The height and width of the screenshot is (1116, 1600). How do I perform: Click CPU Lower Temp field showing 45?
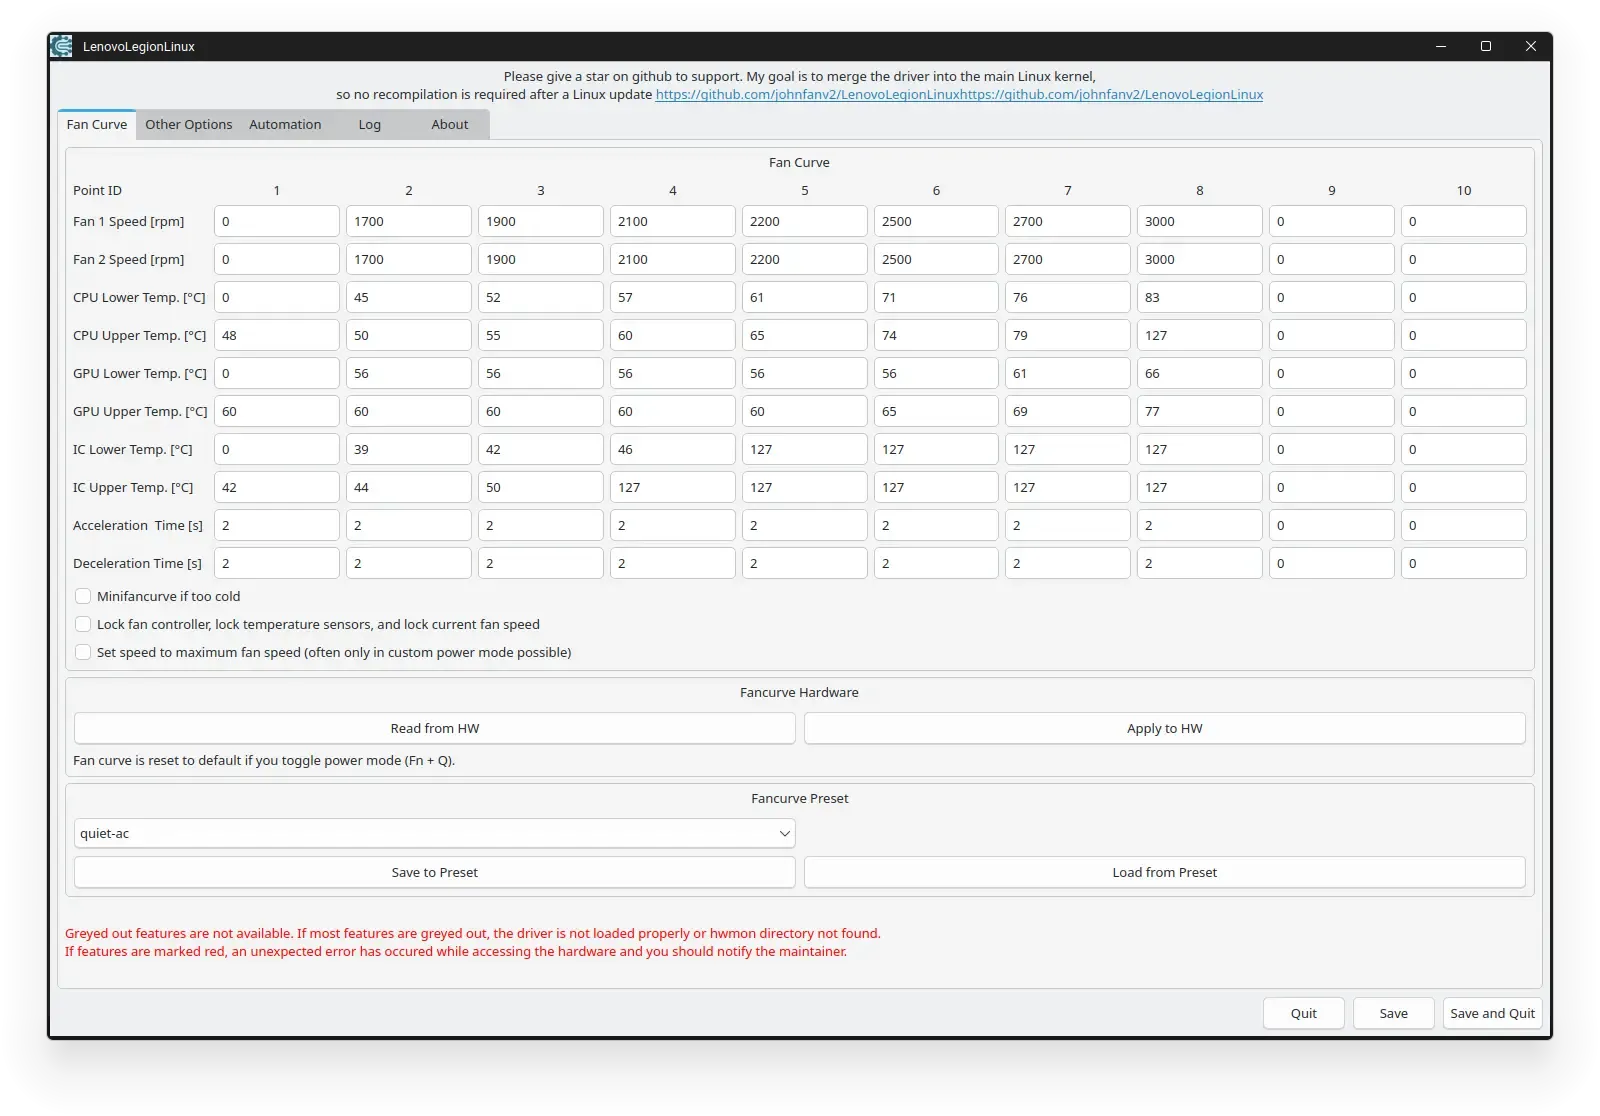click(x=409, y=297)
